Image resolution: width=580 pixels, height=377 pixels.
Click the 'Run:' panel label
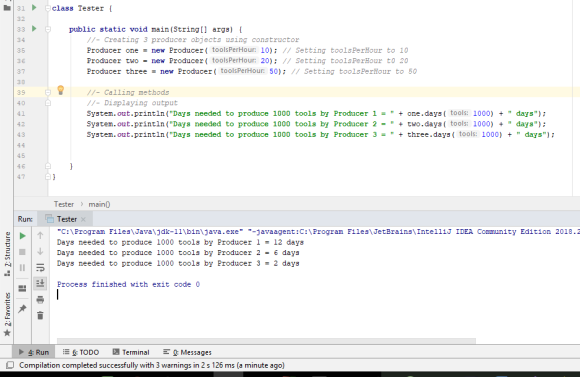25,219
